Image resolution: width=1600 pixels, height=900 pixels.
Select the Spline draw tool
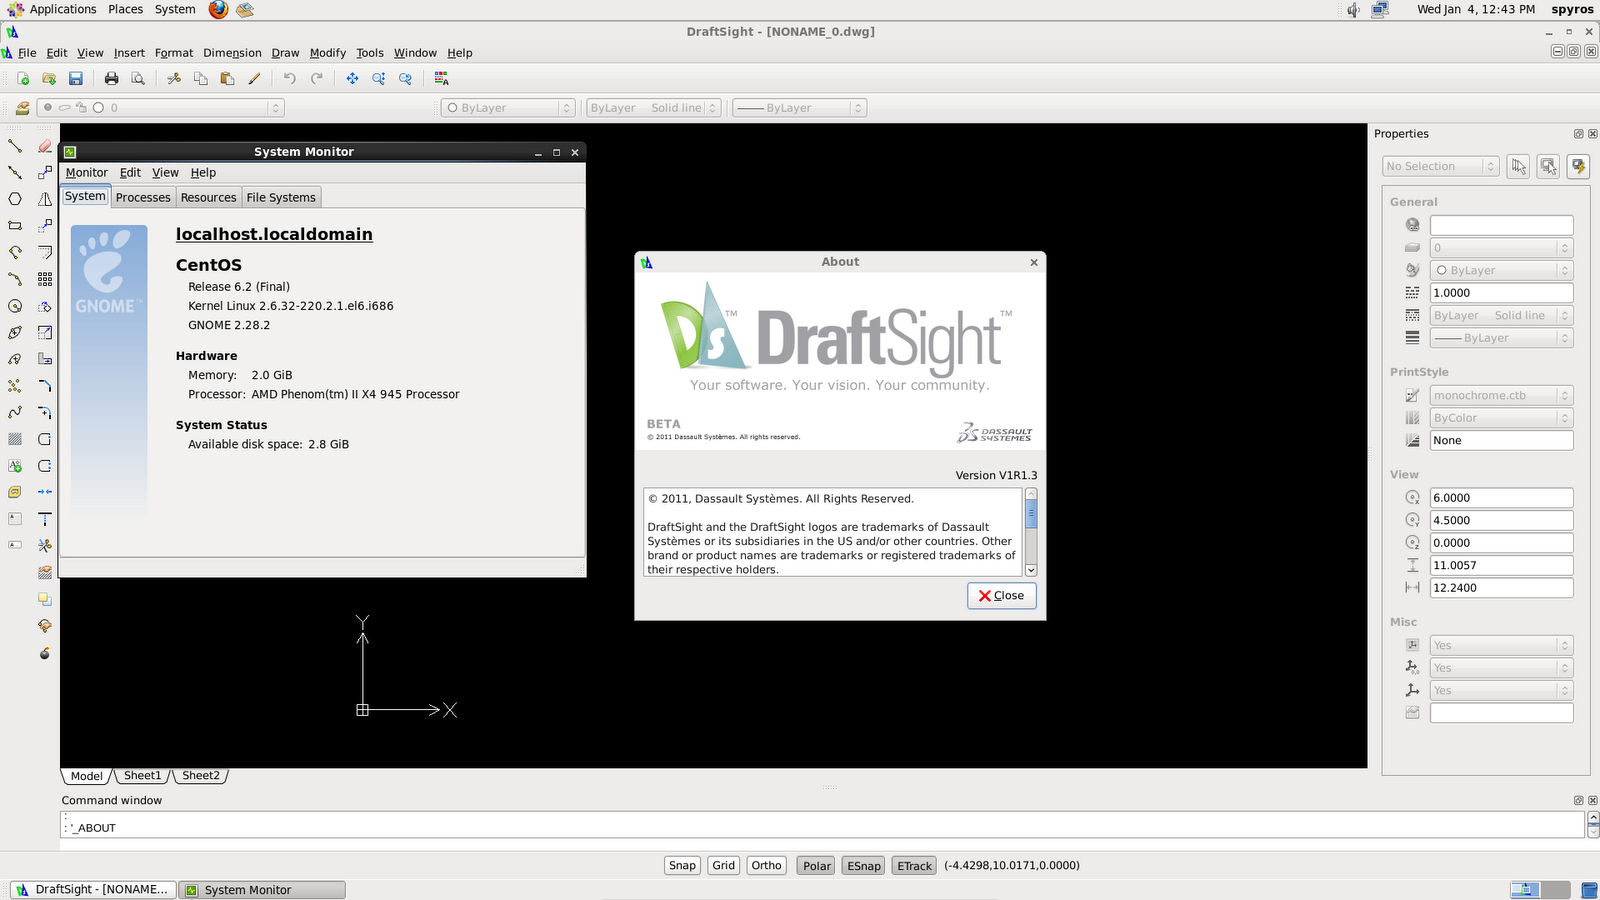pos(15,412)
